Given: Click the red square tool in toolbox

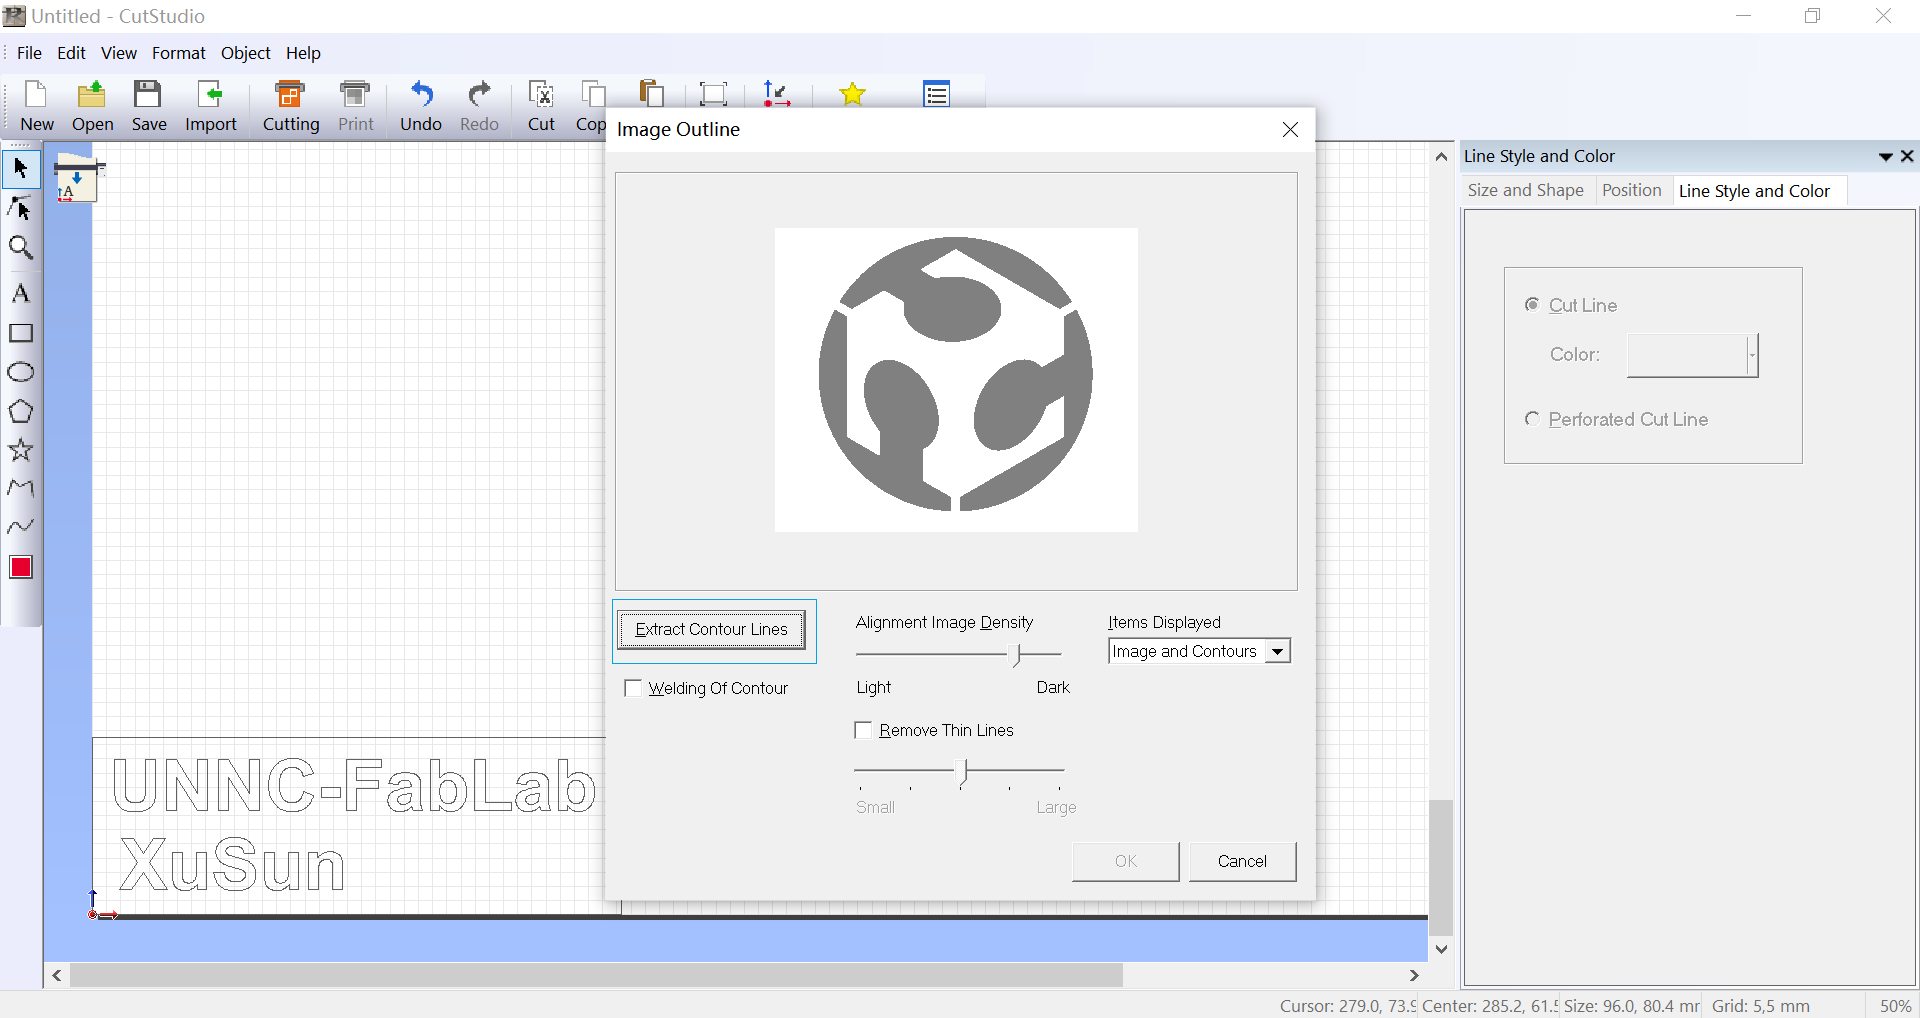Looking at the screenshot, I should click(x=21, y=567).
